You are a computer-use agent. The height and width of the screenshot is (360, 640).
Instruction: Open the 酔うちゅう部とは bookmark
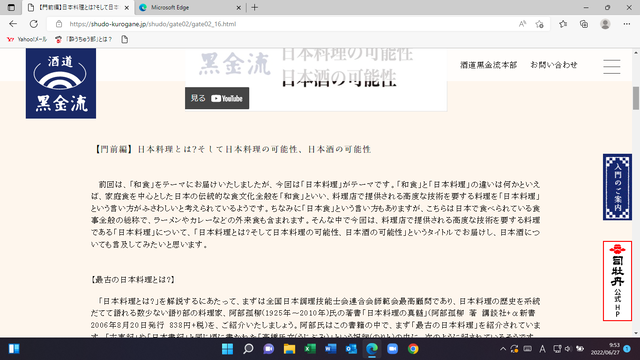[x=84, y=39]
